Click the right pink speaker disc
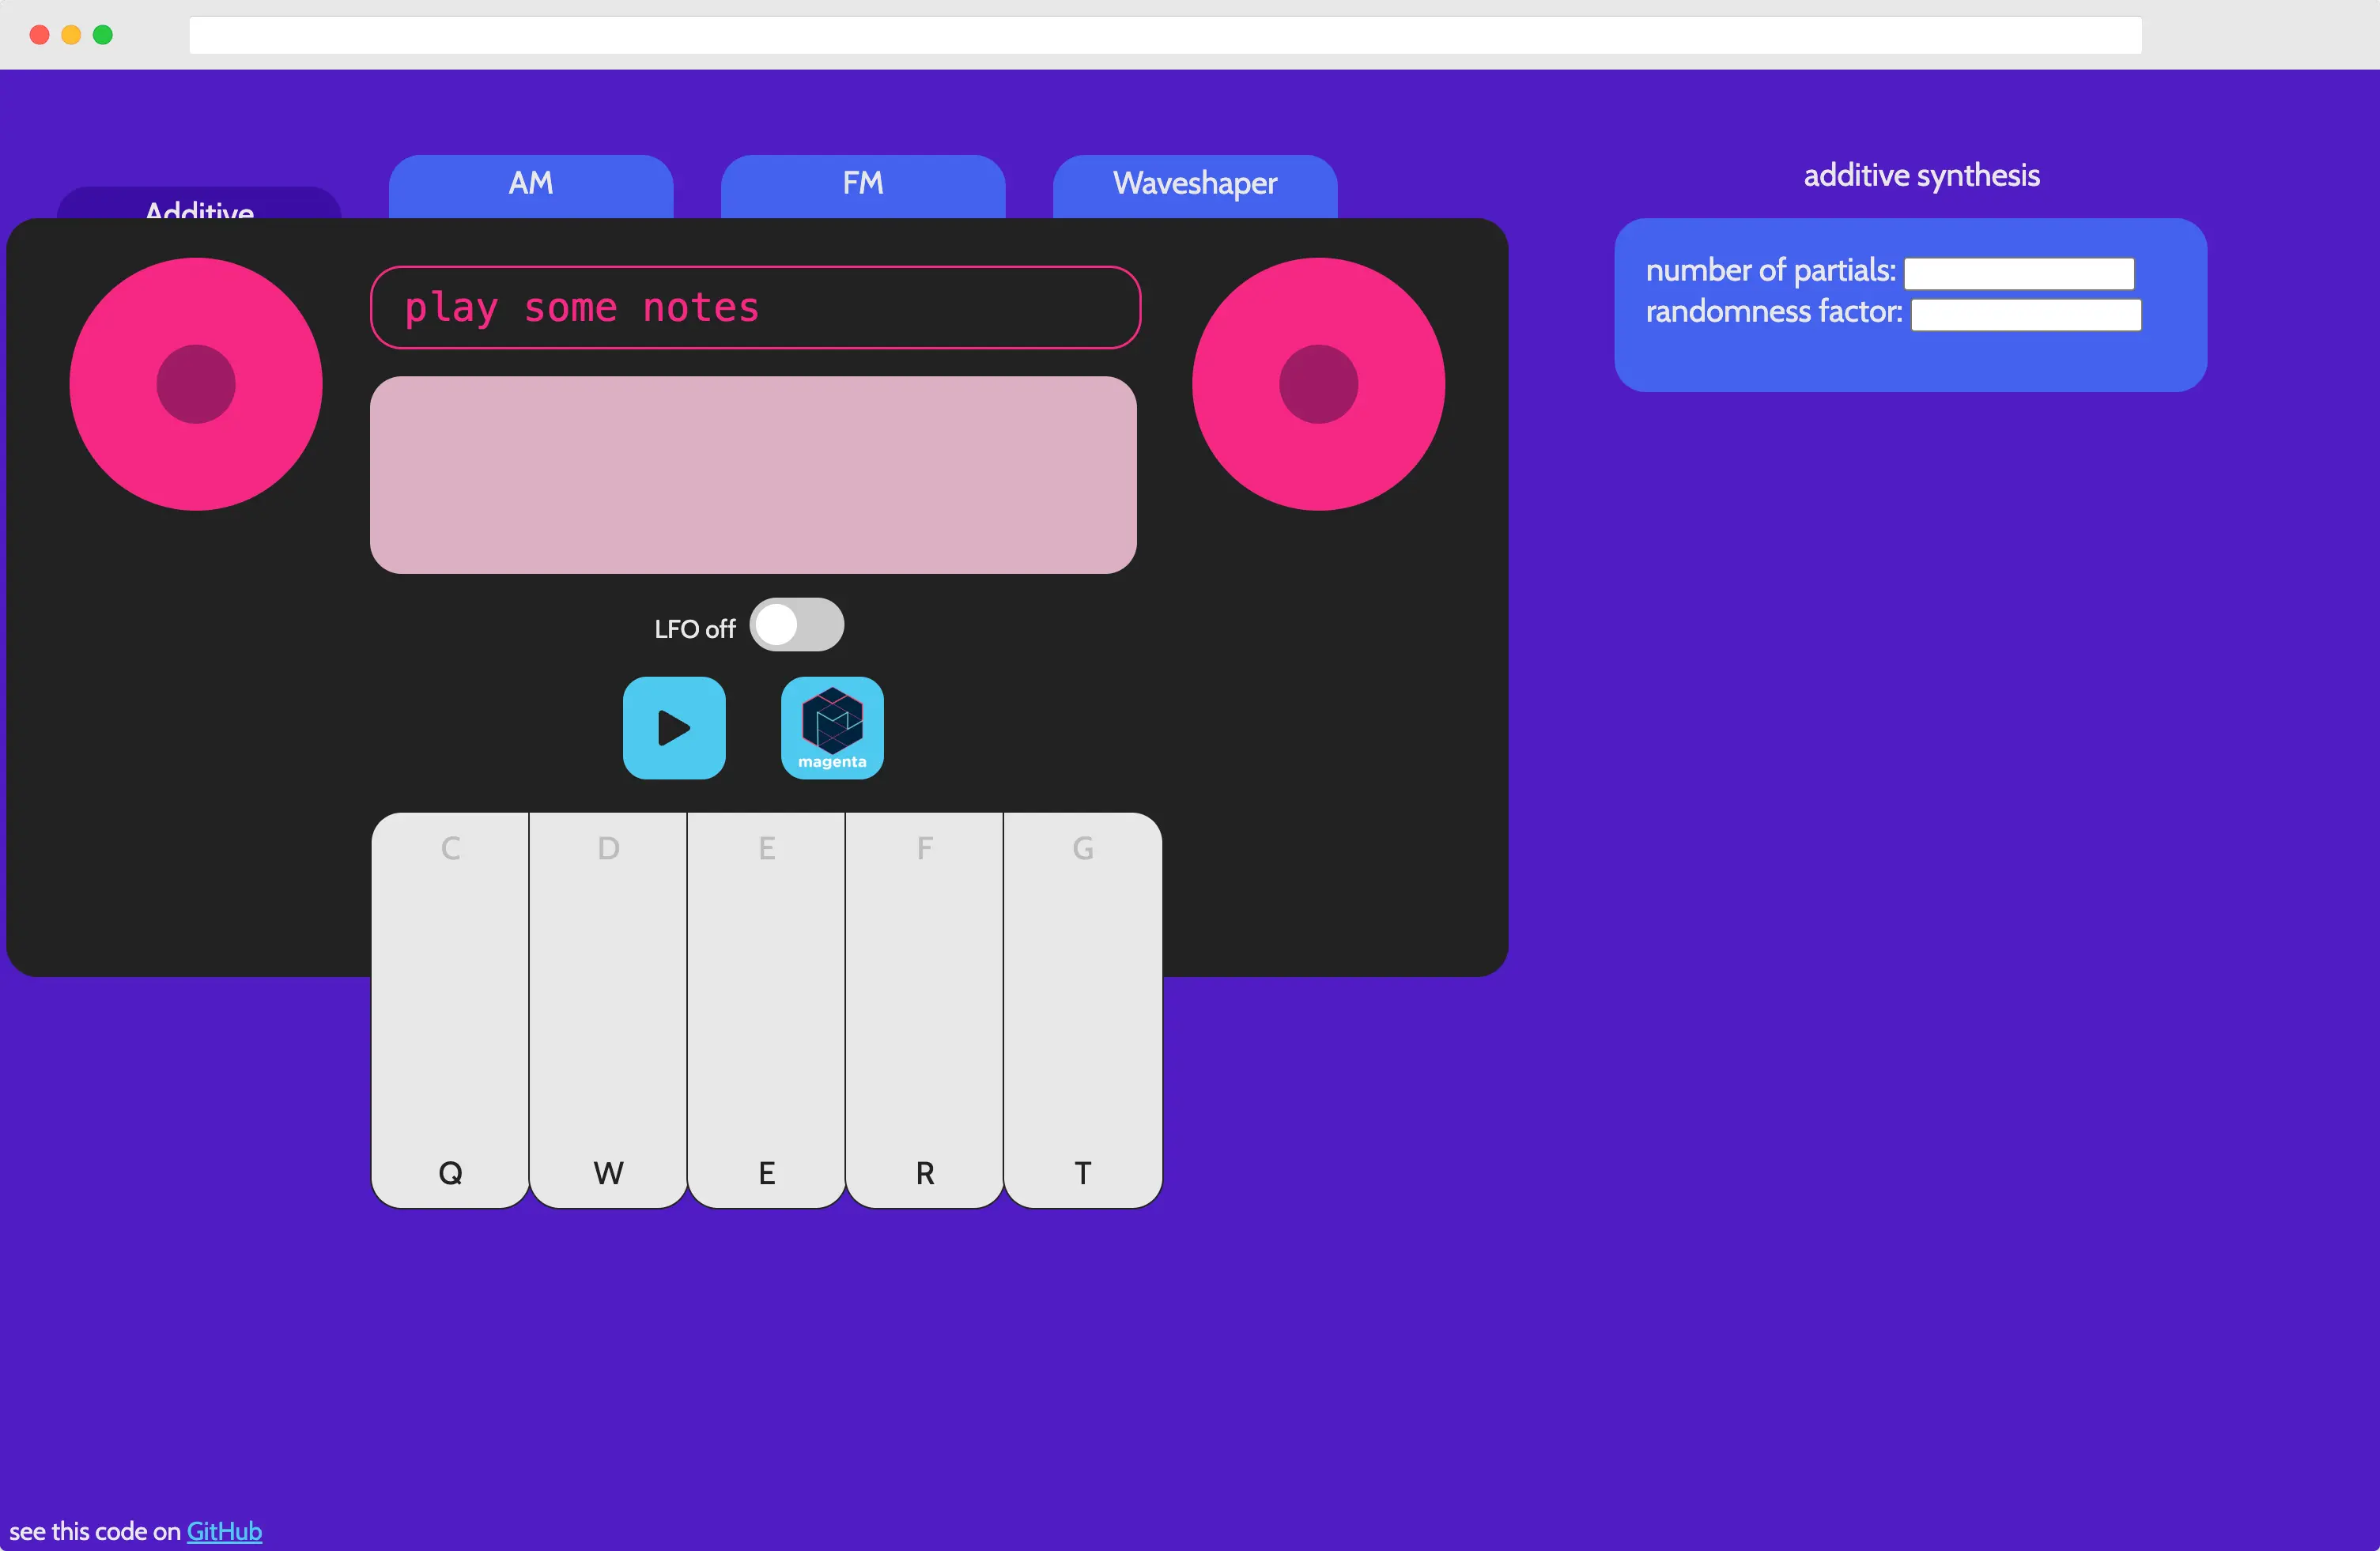The image size is (2380, 1551). tap(1317, 384)
